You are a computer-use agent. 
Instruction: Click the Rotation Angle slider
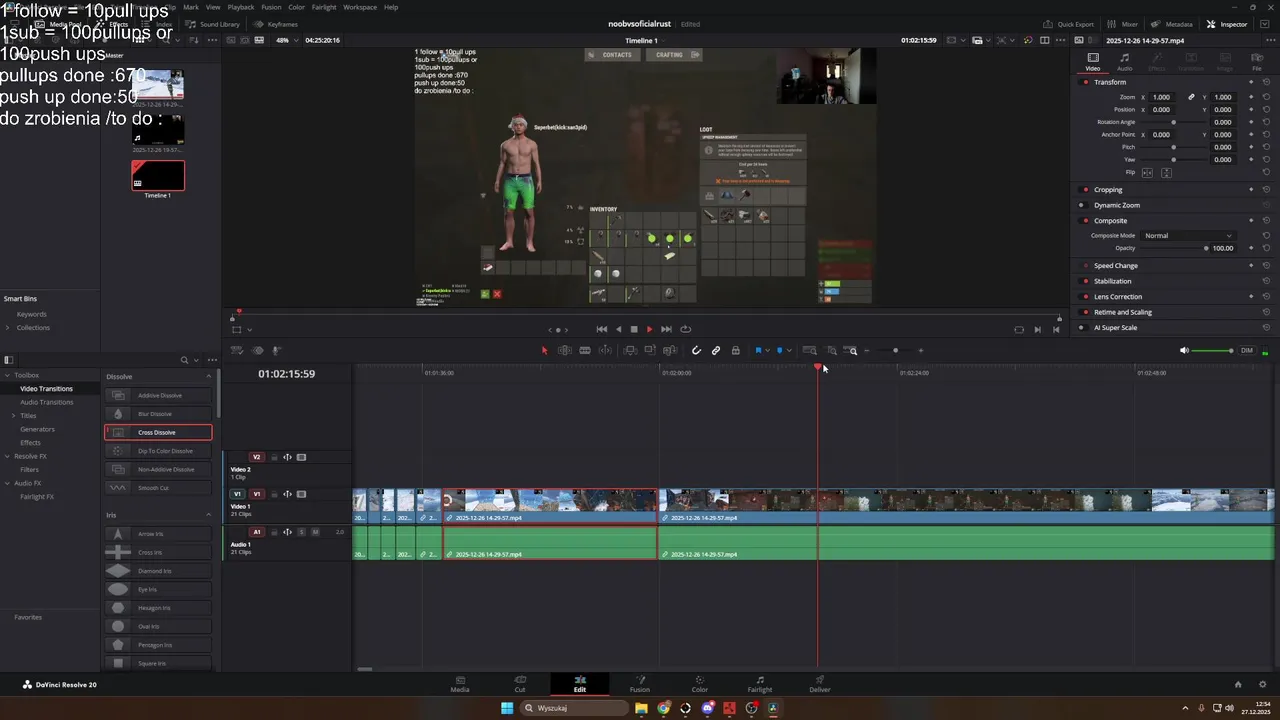click(1173, 122)
